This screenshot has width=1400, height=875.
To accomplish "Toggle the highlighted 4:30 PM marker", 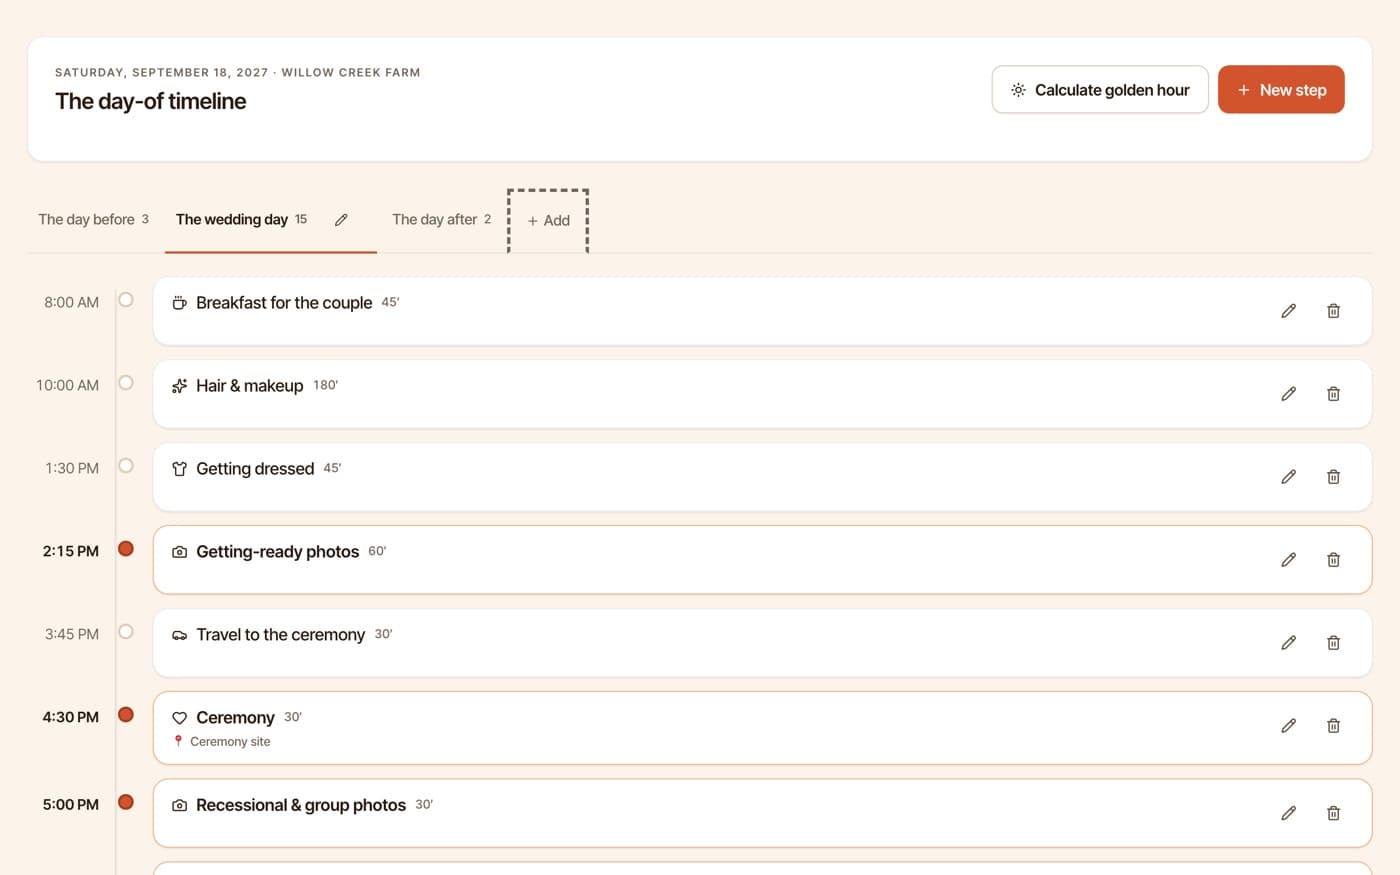I will [126, 714].
